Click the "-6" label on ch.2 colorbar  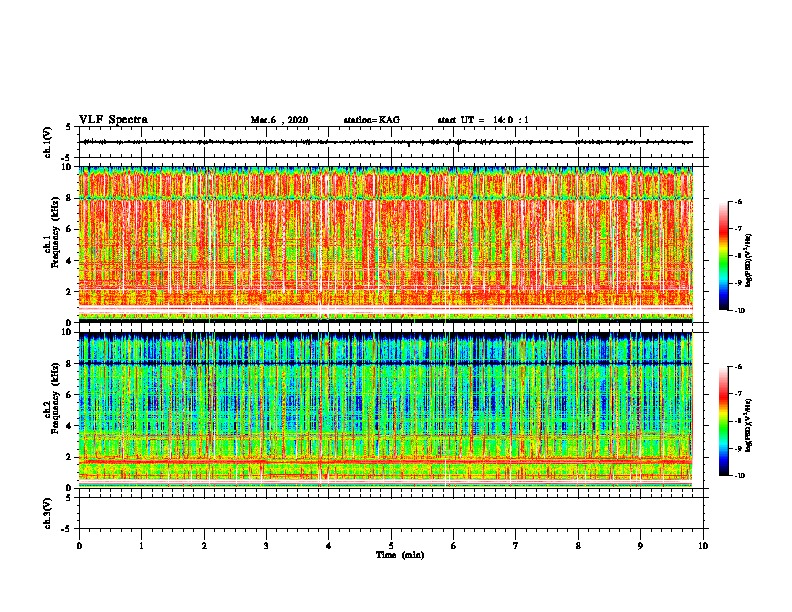pyautogui.click(x=737, y=367)
